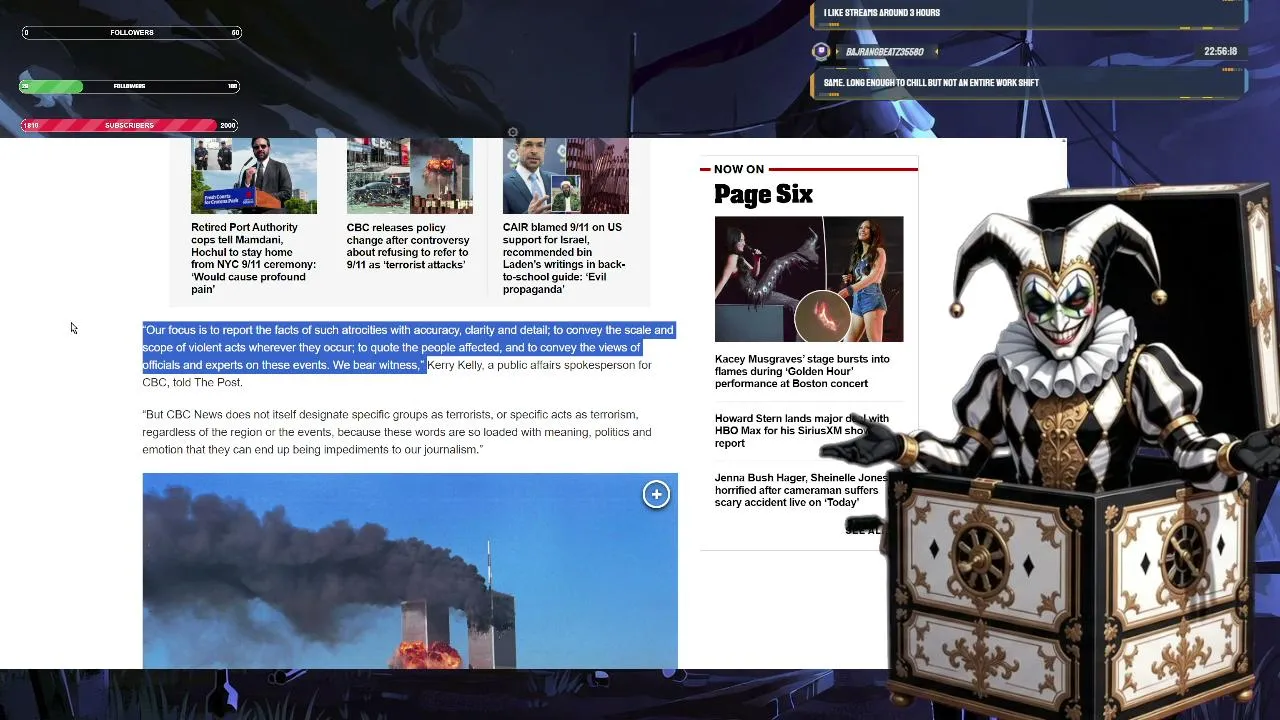The image size is (1280, 720).
Task: Open the Howard Stern HBO Max headline
Action: tap(802, 431)
